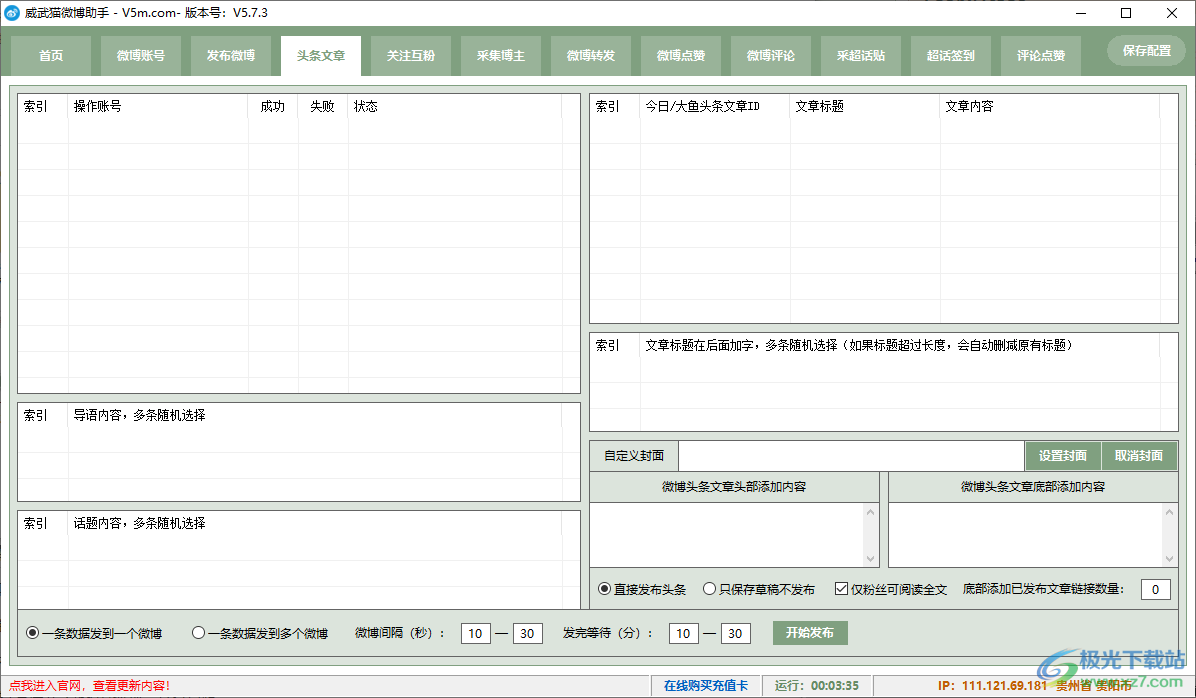Click the 文章内容 column header

(x=1050, y=106)
